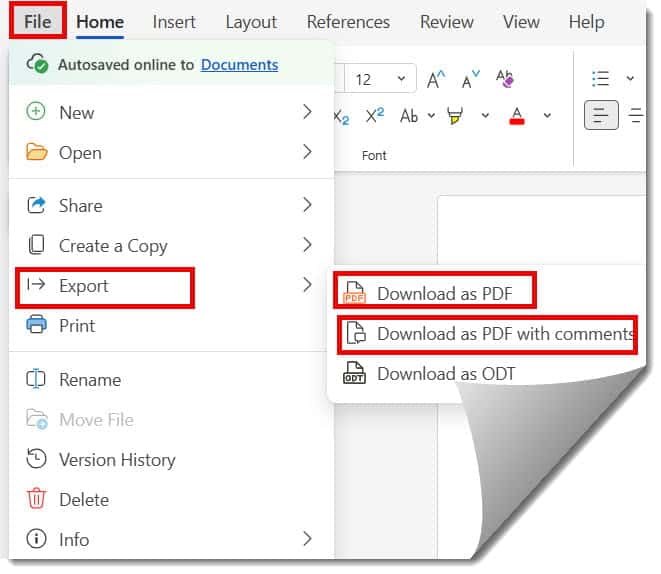
Task: Click the autosaved cloud checkmark icon
Action: click(x=37, y=64)
